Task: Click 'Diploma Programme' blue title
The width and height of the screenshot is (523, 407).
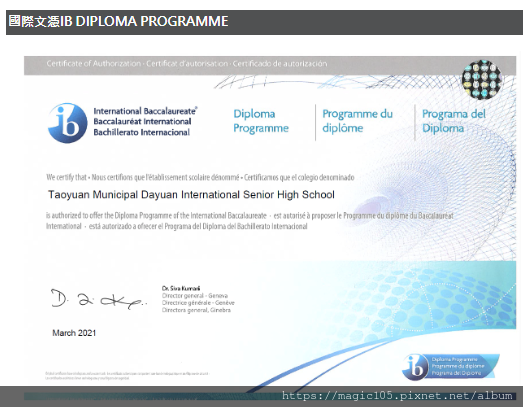Action: coord(261,121)
